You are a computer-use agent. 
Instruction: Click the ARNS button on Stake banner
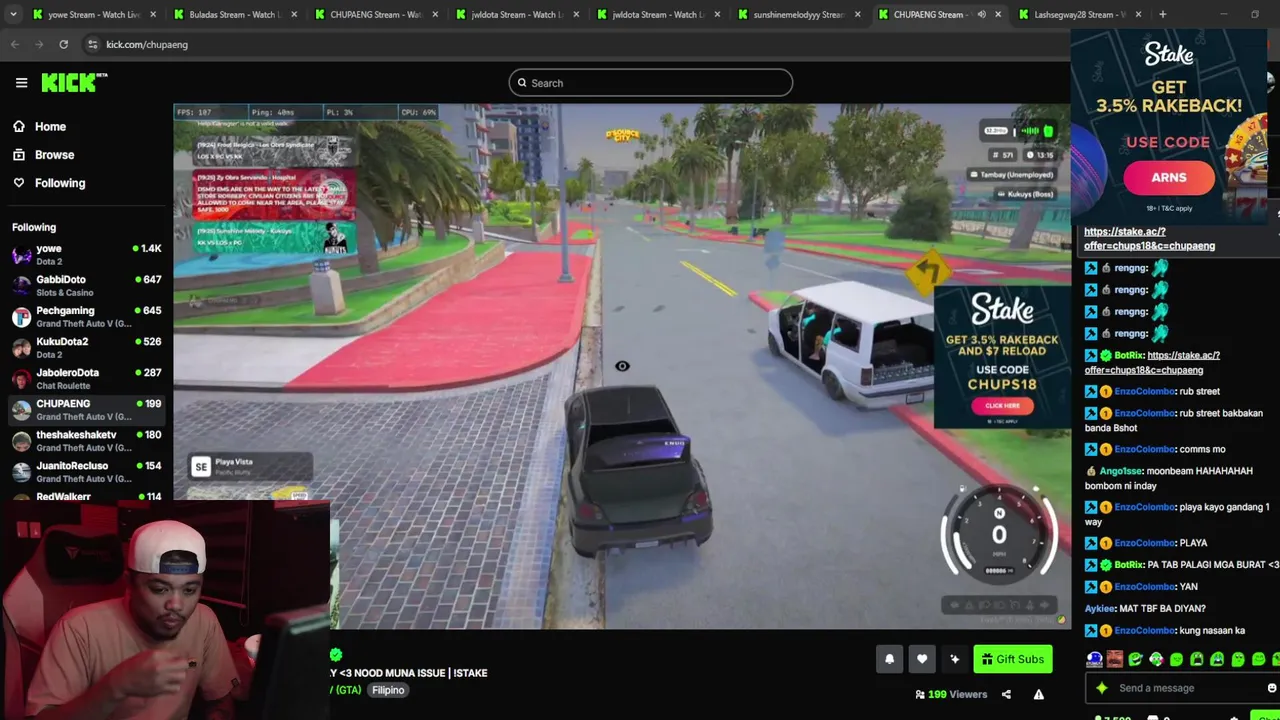1168,178
